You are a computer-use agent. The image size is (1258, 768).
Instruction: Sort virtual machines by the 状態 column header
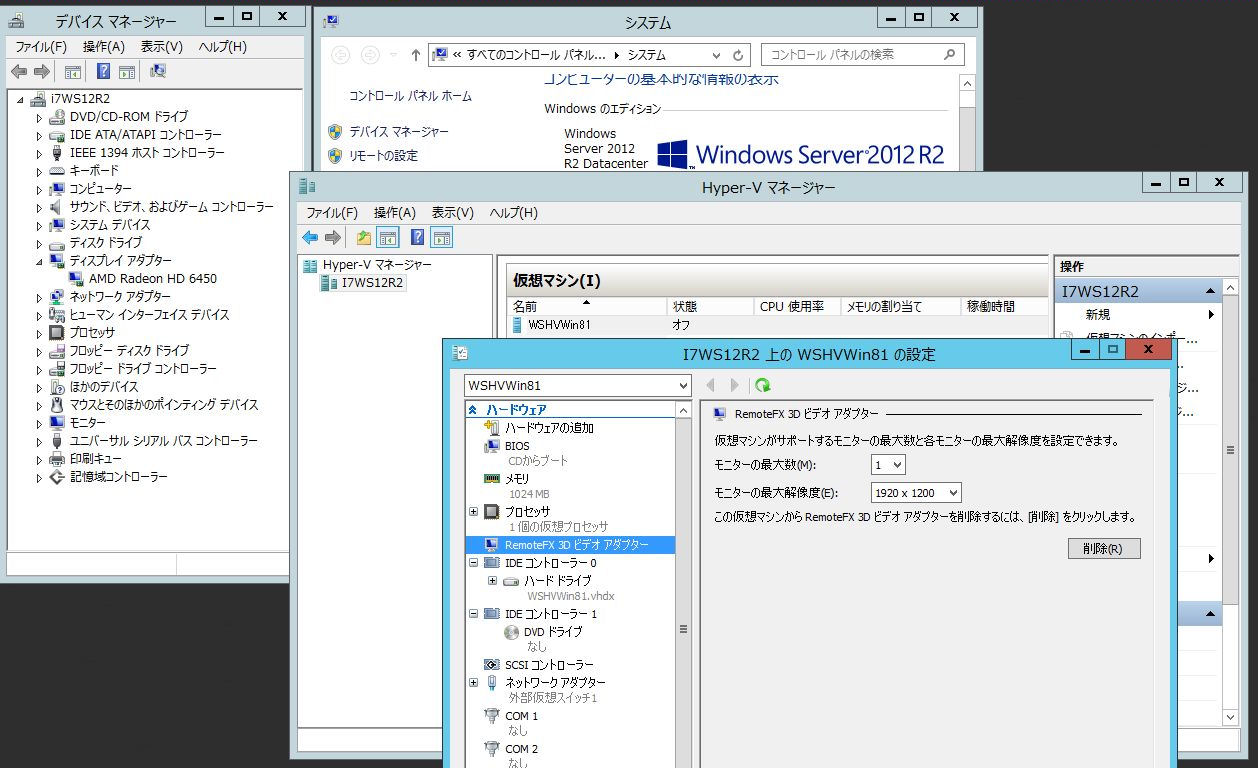pyautogui.click(x=710, y=307)
